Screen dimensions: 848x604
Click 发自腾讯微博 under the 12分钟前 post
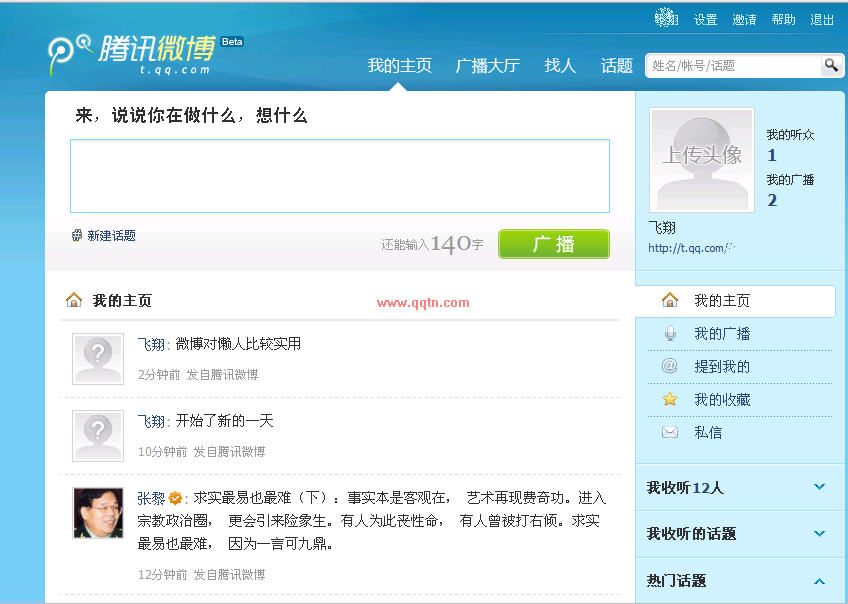coord(229,574)
